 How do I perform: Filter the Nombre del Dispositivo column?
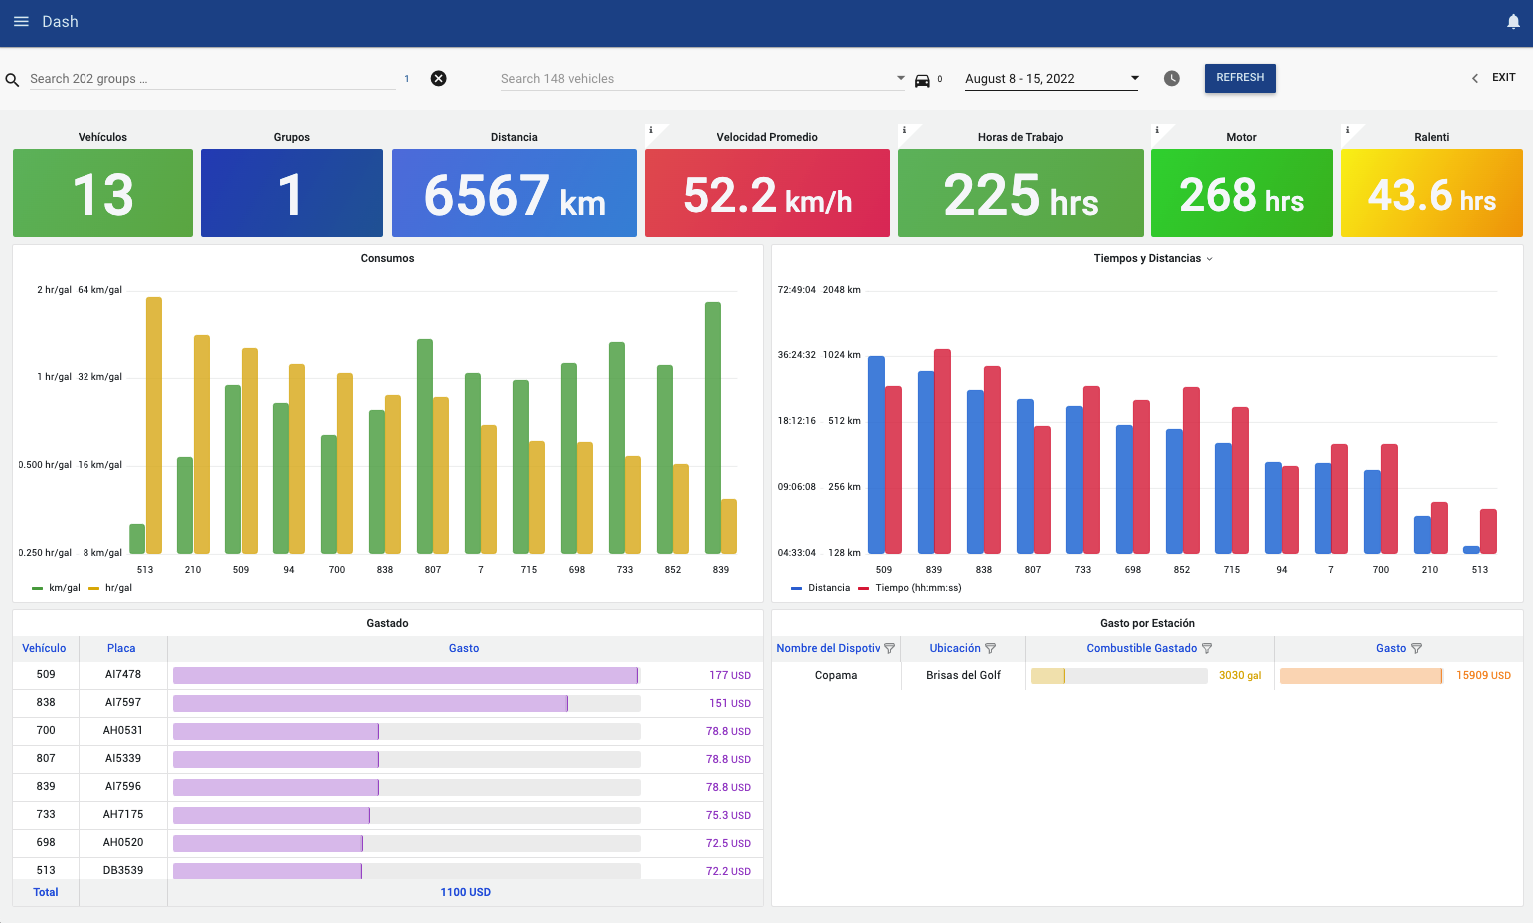[x=890, y=648]
